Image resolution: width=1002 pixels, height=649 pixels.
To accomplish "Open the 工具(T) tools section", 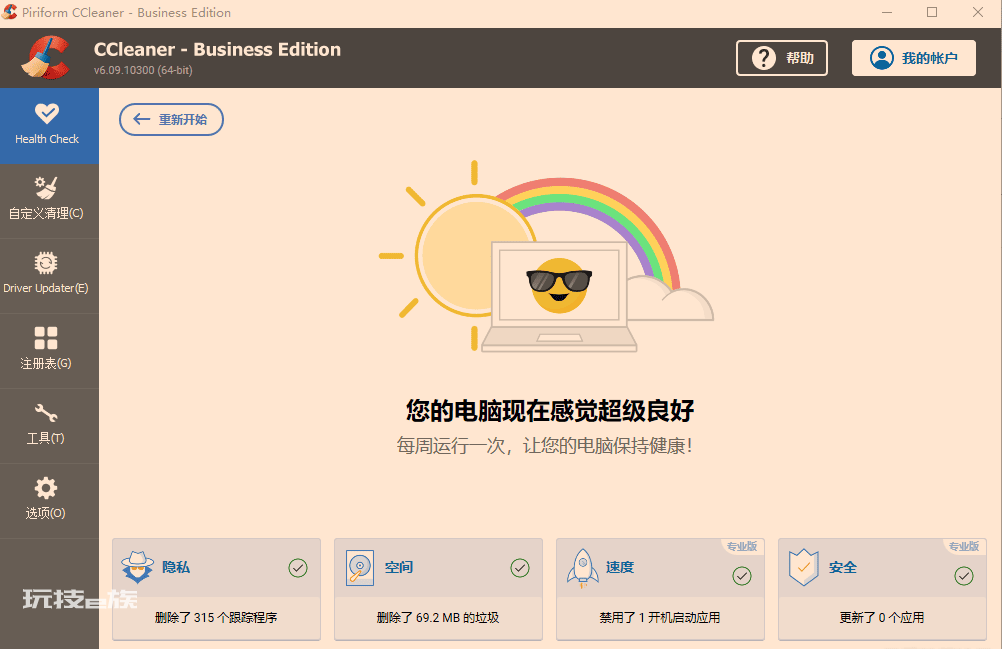I will (x=49, y=426).
